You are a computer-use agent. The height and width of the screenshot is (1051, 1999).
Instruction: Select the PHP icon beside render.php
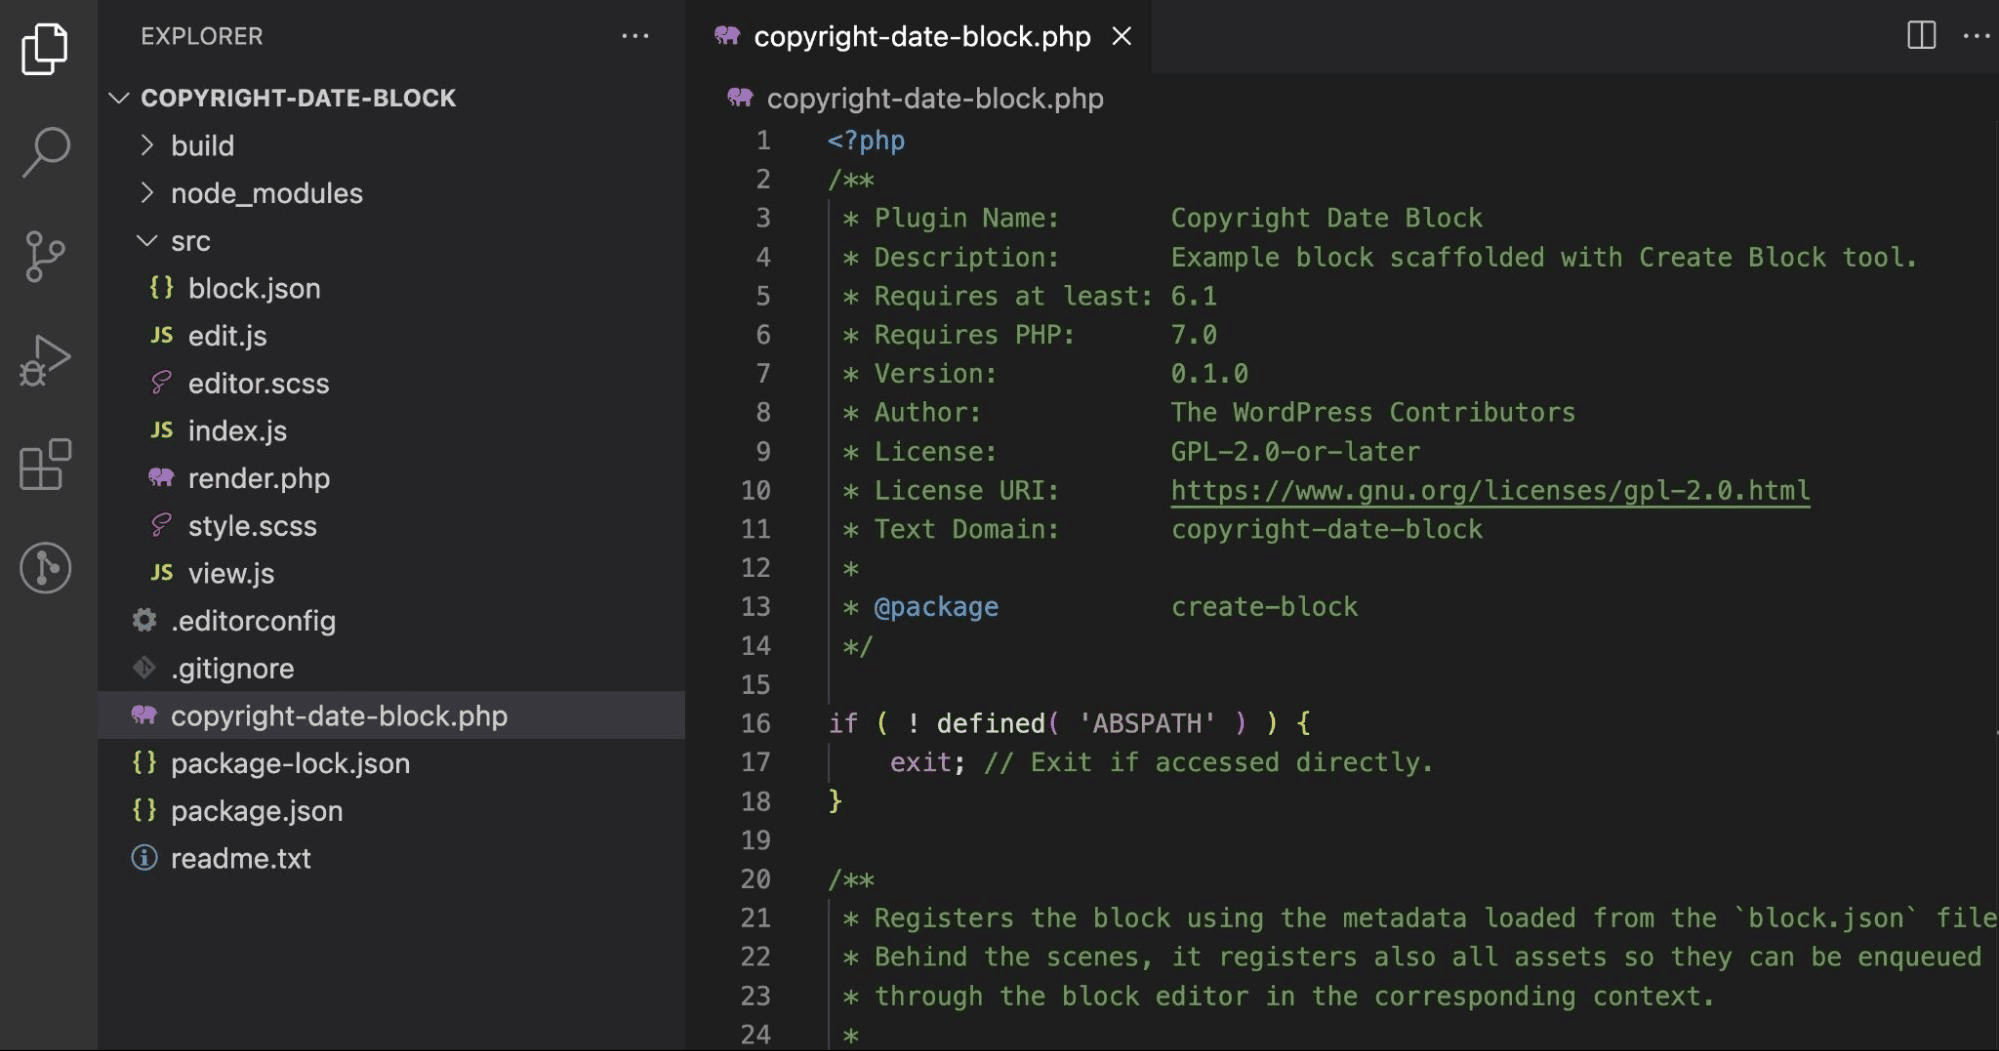160,478
